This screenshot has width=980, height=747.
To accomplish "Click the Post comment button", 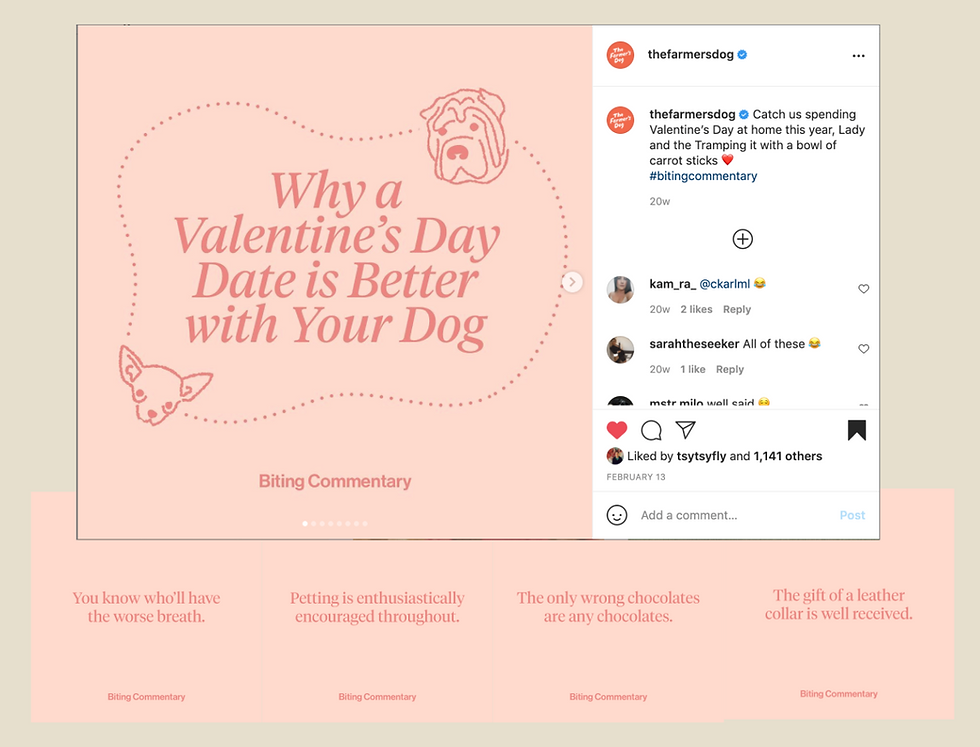I will (852, 515).
